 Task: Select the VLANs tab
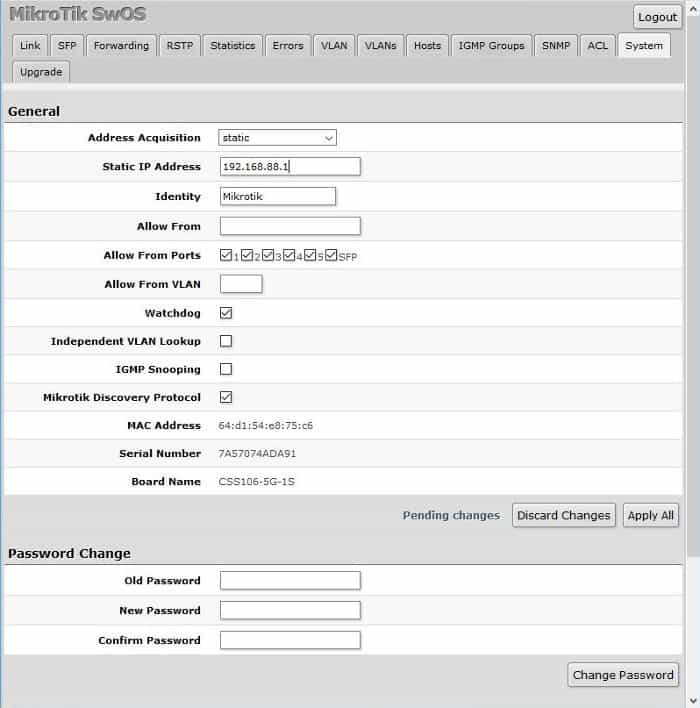click(x=381, y=46)
